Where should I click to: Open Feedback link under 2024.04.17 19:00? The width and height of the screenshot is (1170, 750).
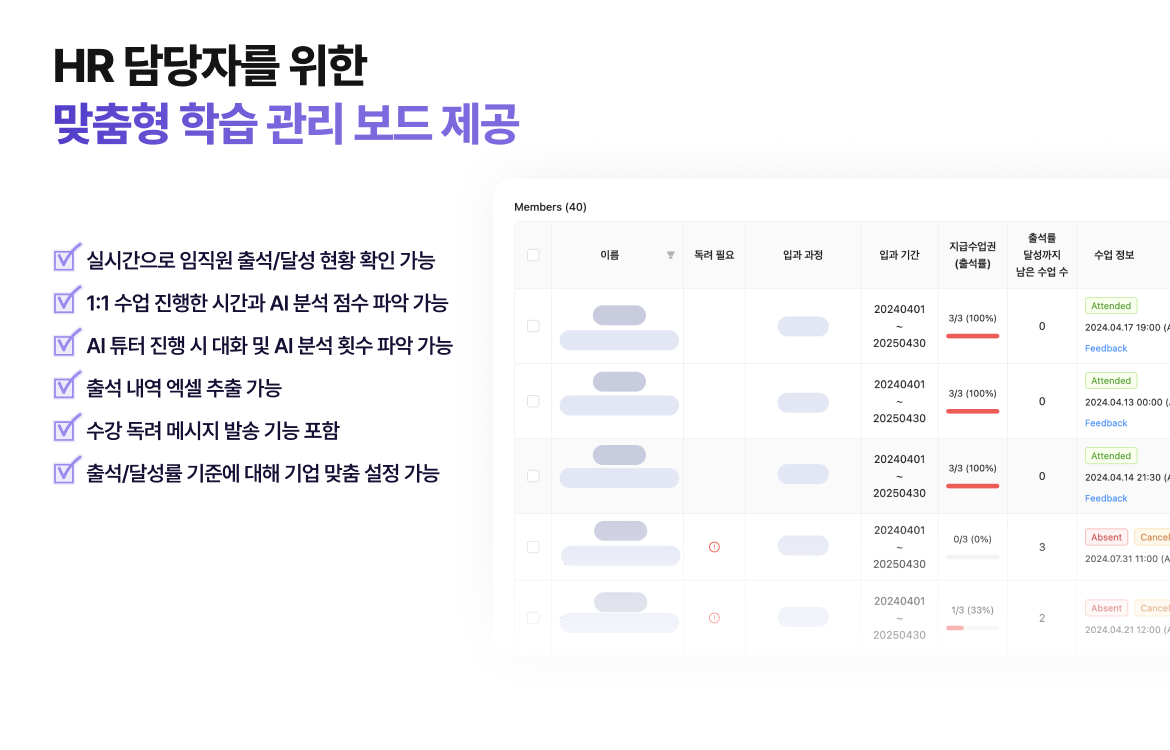coord(1106,349)
